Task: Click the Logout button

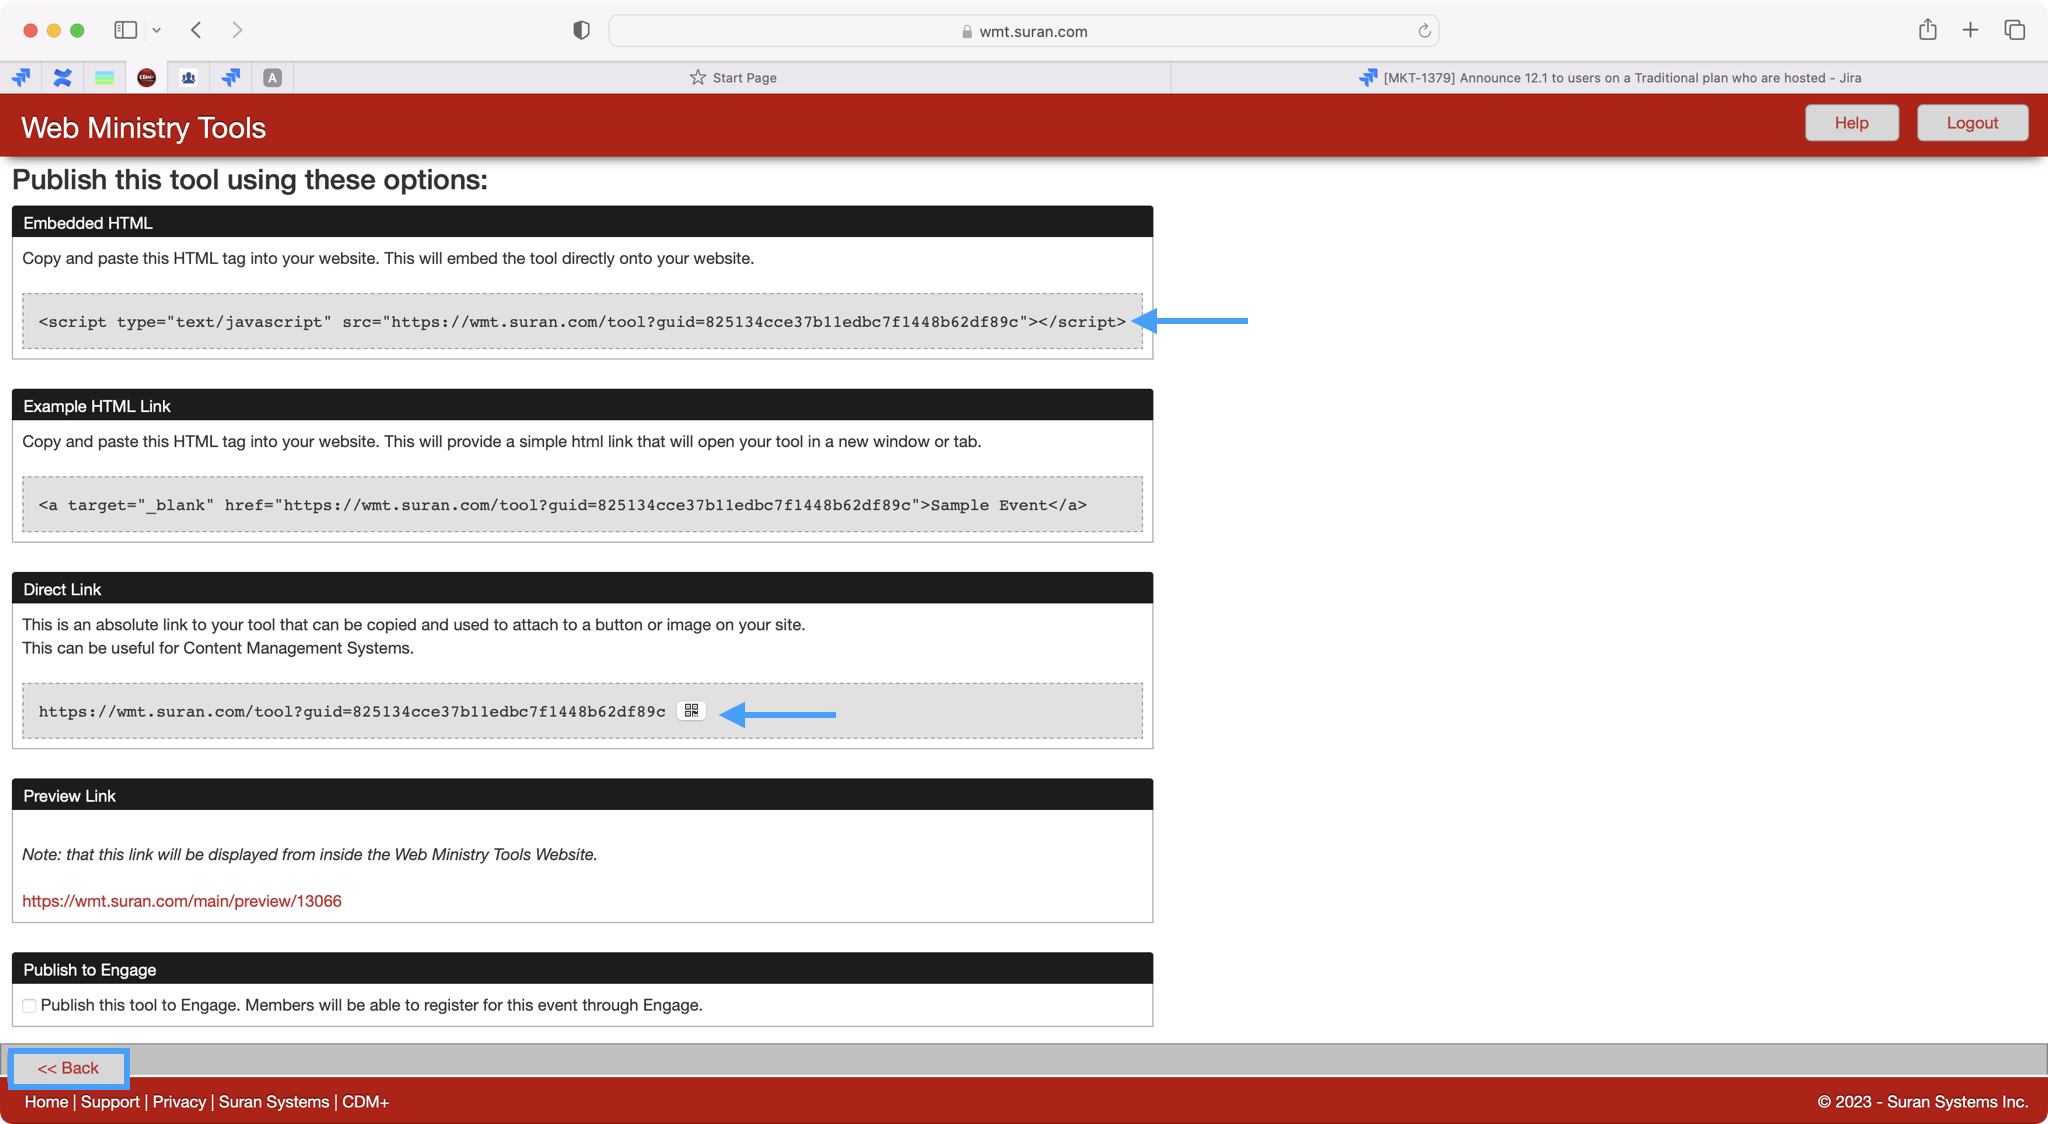Action: point(1971,123)
